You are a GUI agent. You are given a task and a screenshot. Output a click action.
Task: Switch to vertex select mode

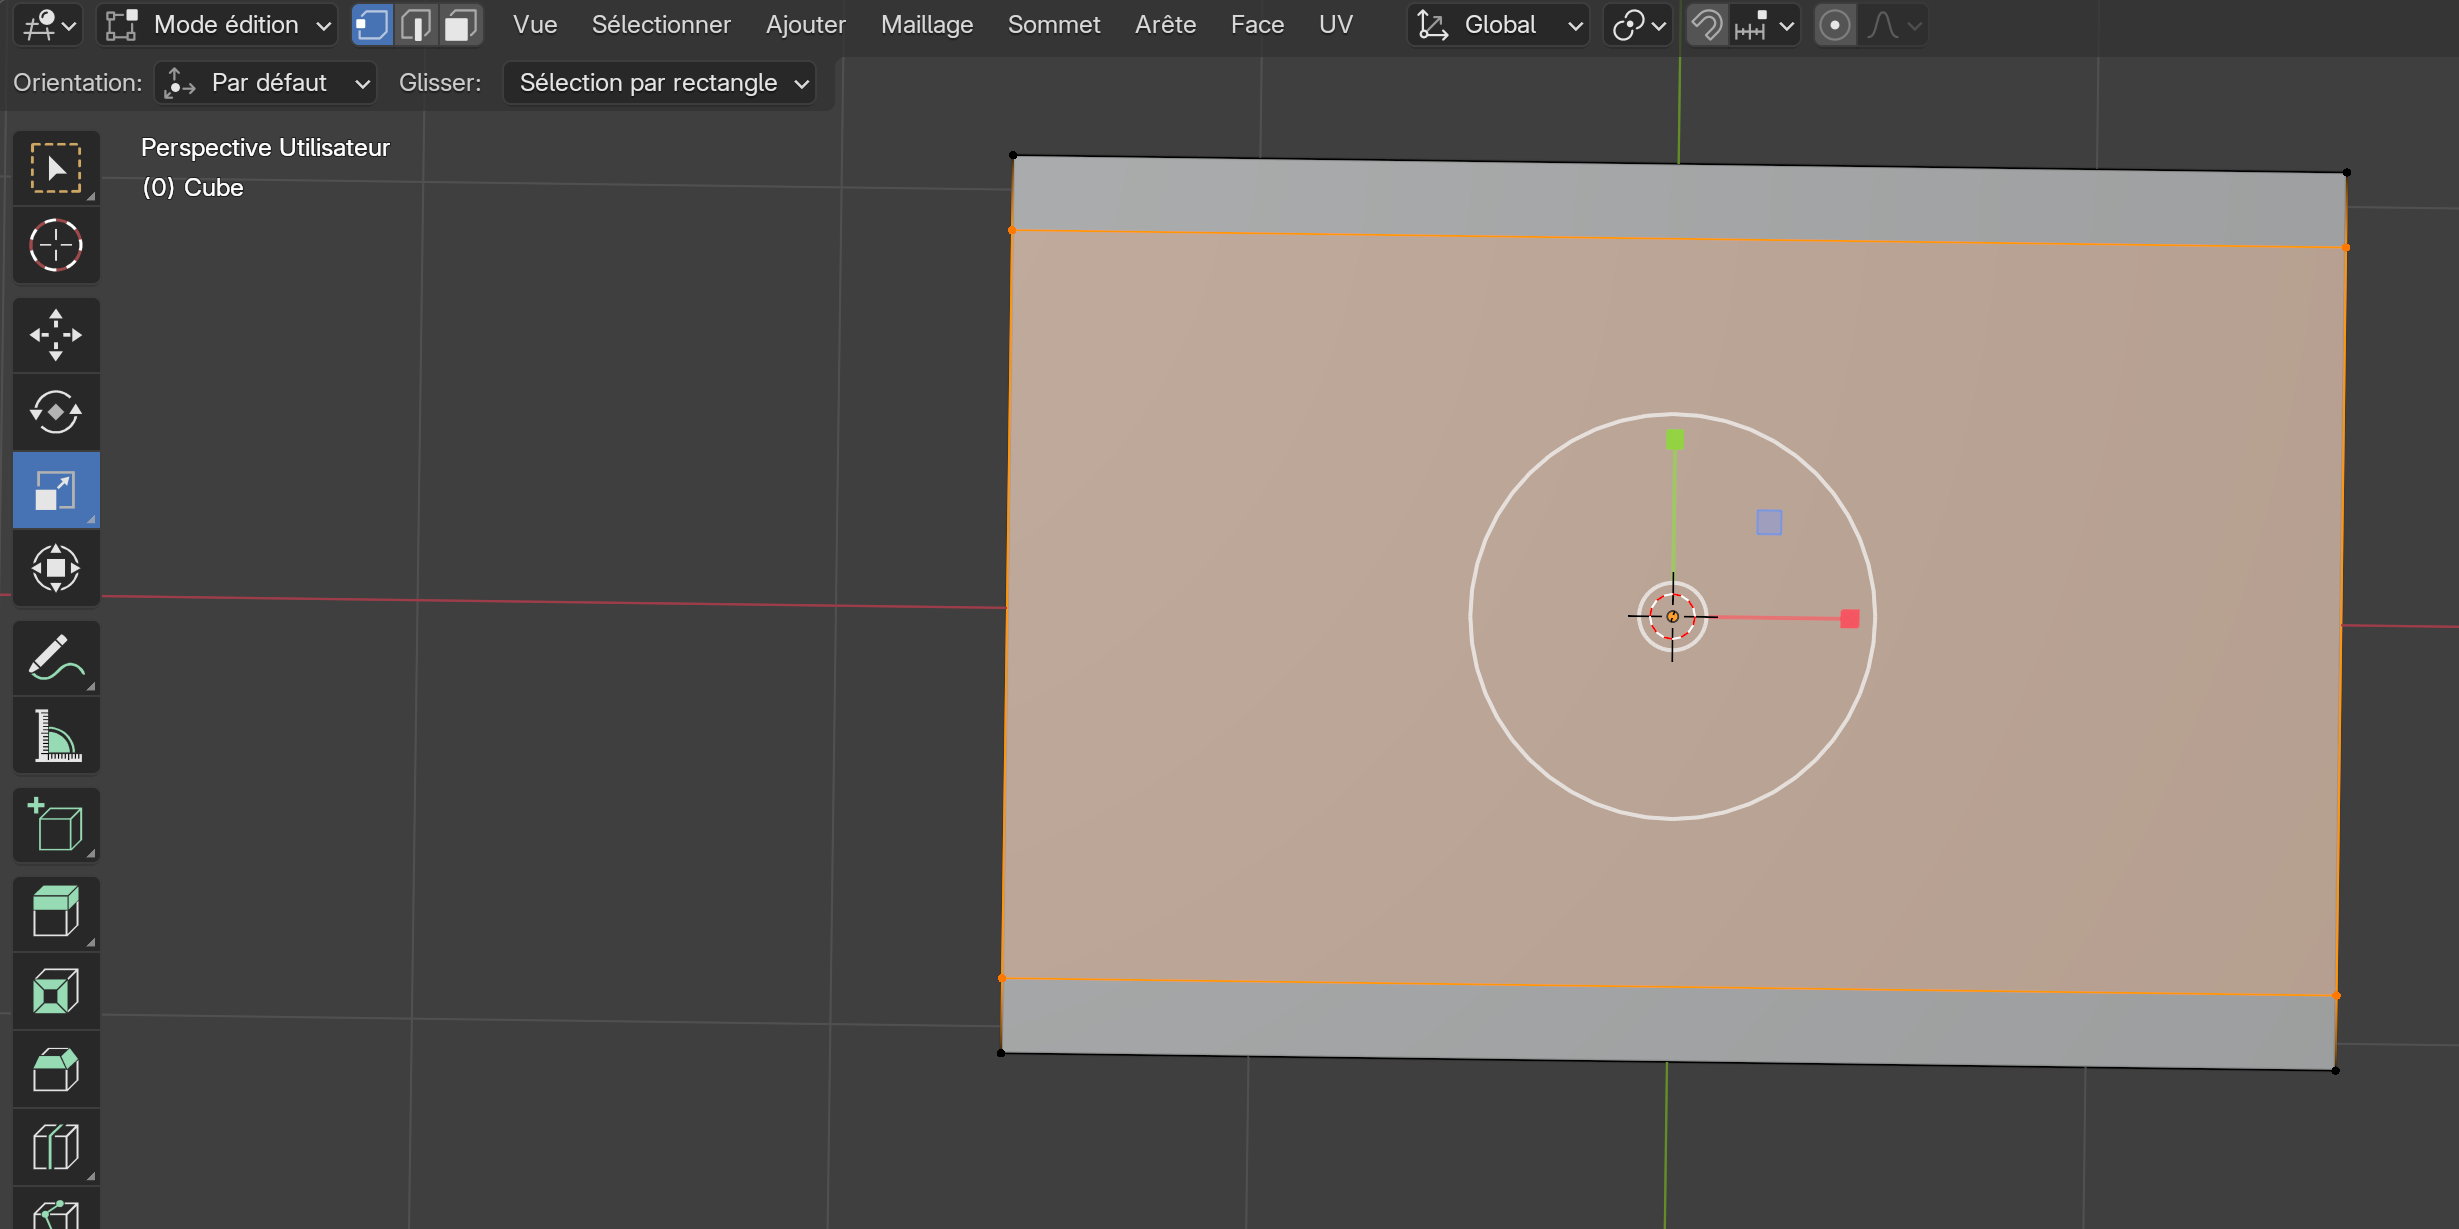[x=372, y=25]
